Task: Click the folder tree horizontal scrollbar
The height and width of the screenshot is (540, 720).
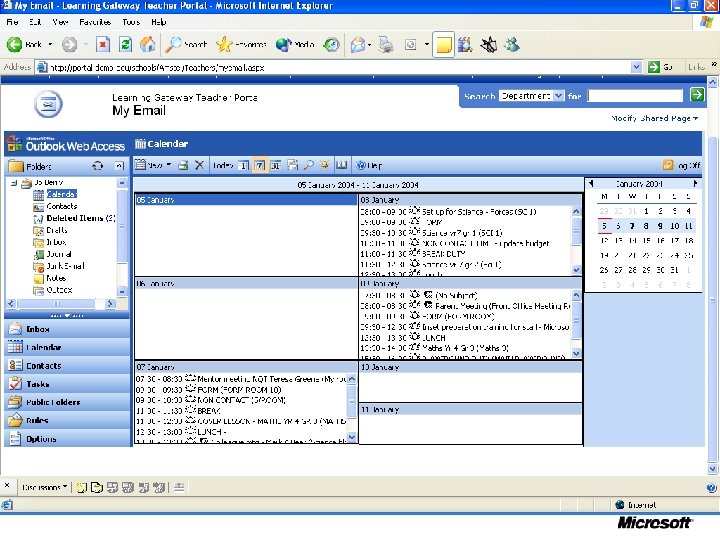Action: [60, 304]
